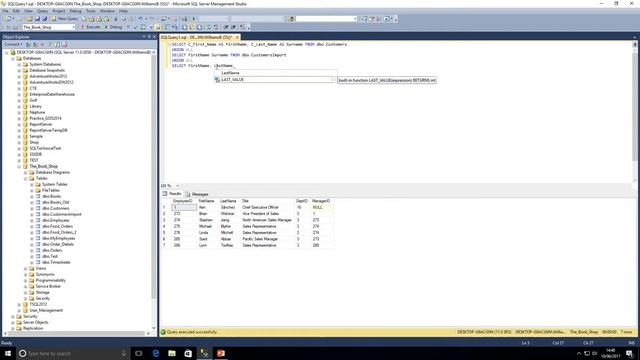640x360 pixels.
Task: Click the Execute query button
Action: pyautogui.click(x=91, y=27)
